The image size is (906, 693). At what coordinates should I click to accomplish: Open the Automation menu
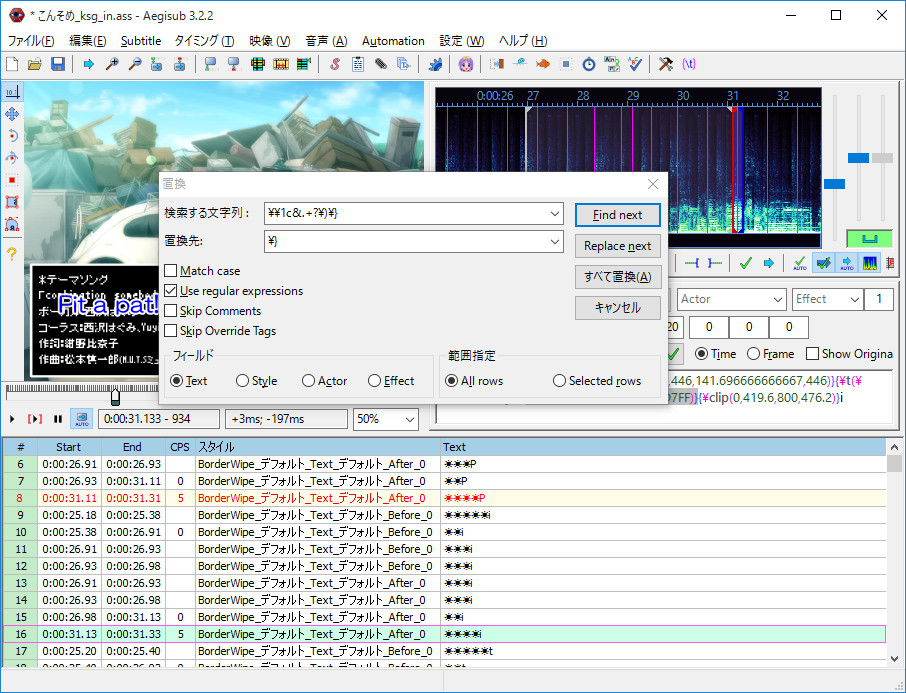tap(393, 41)
